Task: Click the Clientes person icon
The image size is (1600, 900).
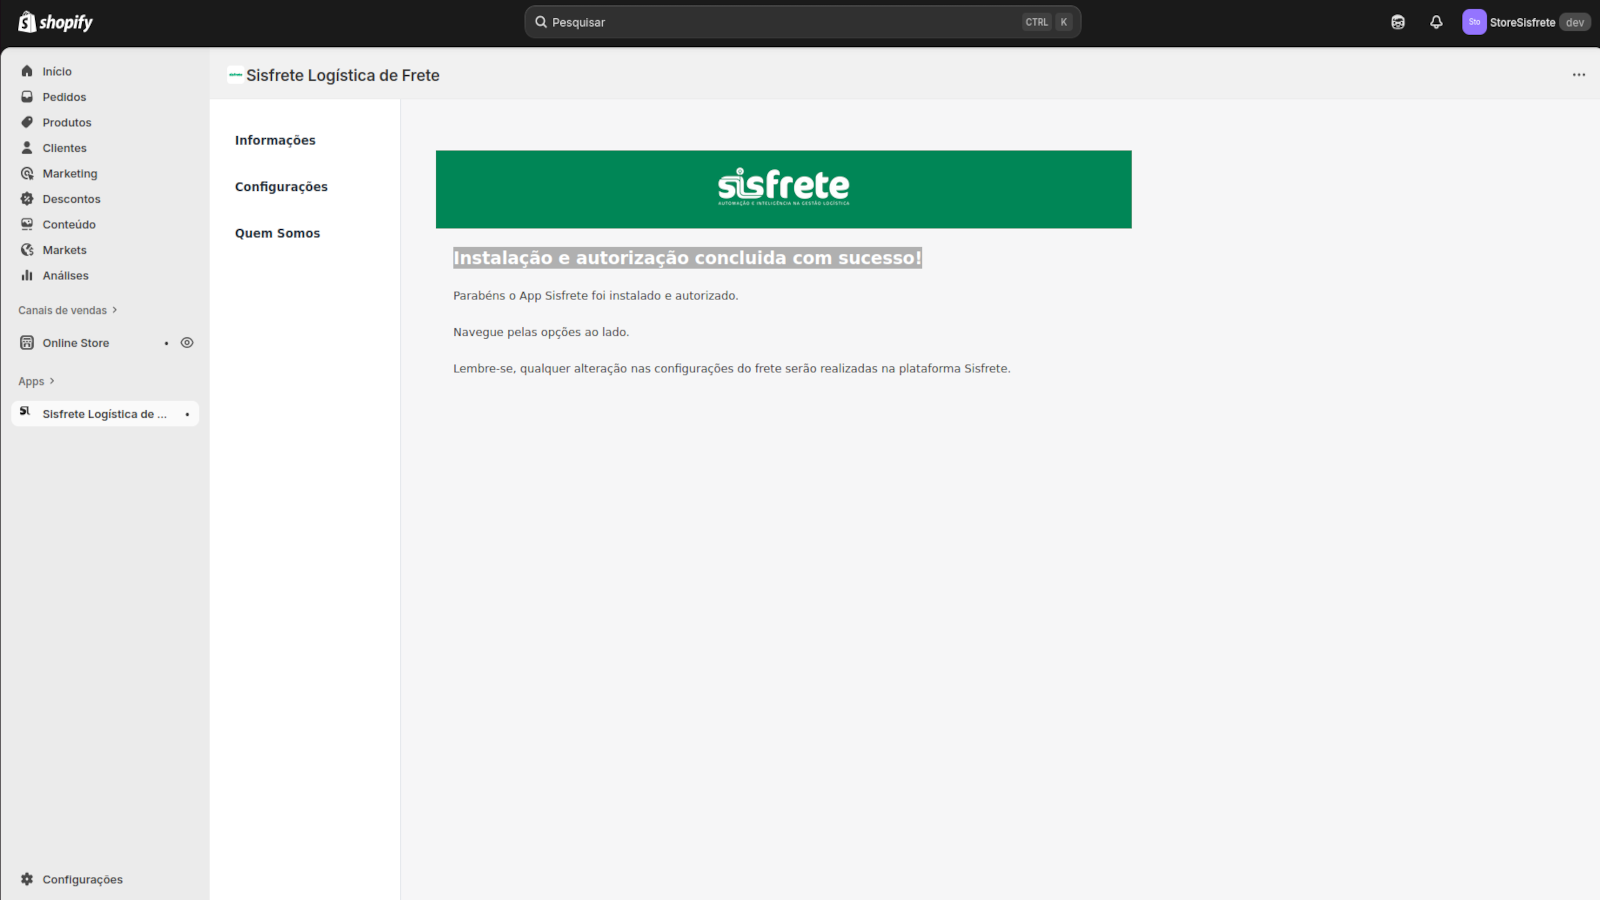Action: (27, 148)
